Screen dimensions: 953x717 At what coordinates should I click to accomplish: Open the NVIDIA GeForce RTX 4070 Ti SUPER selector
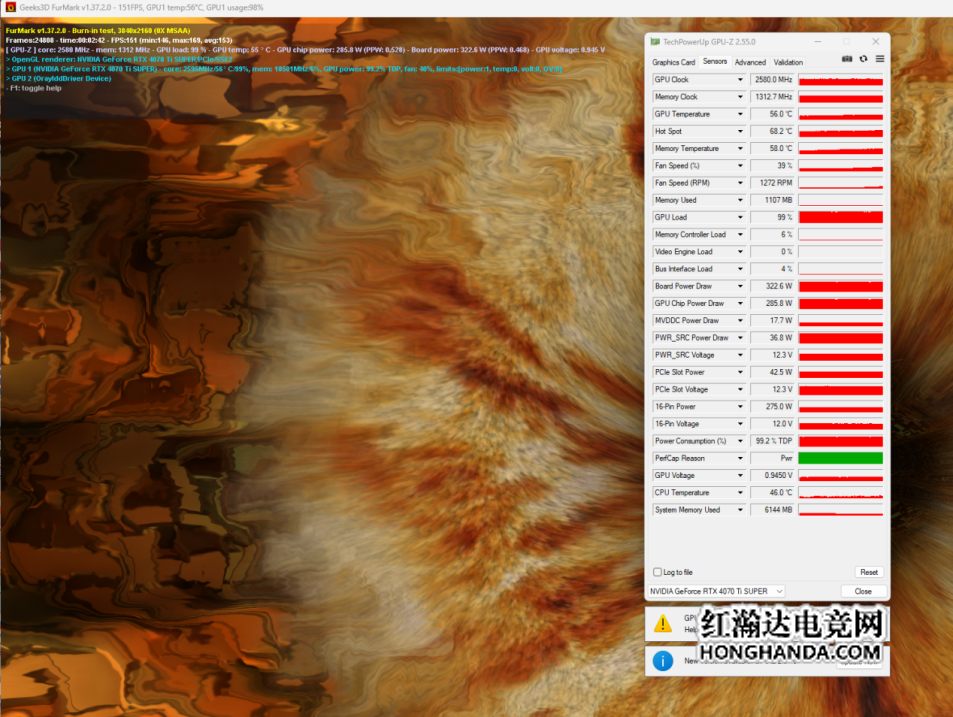(717, 591)
